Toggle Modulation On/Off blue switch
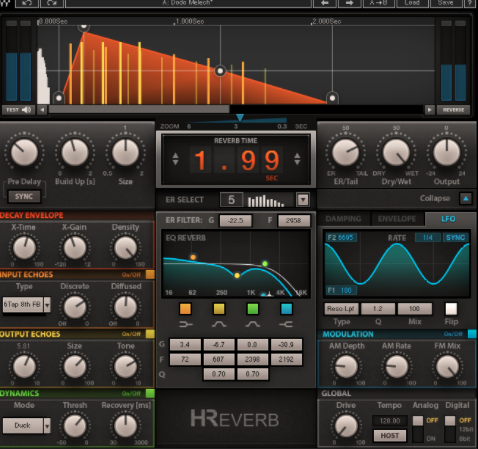Image resolution: width=478 pixels, height=449 pixels. click(x=472, y=334)
